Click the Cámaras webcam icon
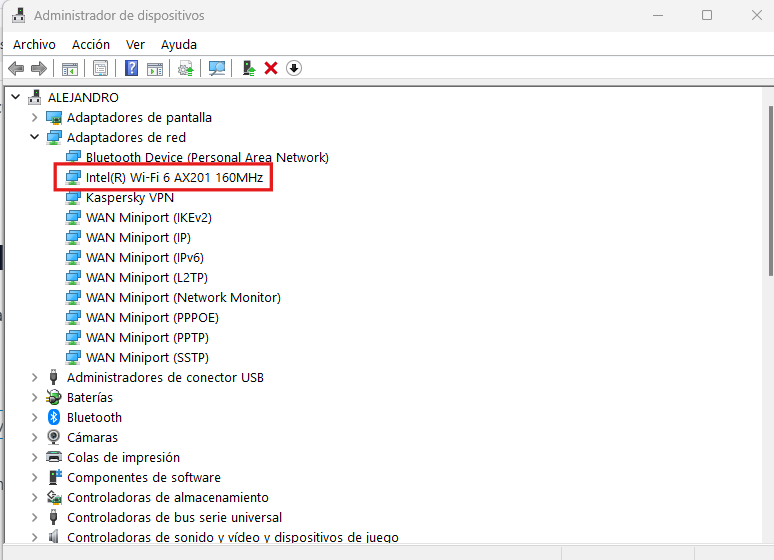This screenshot has width=774, height=560. (x=53, y=437)
